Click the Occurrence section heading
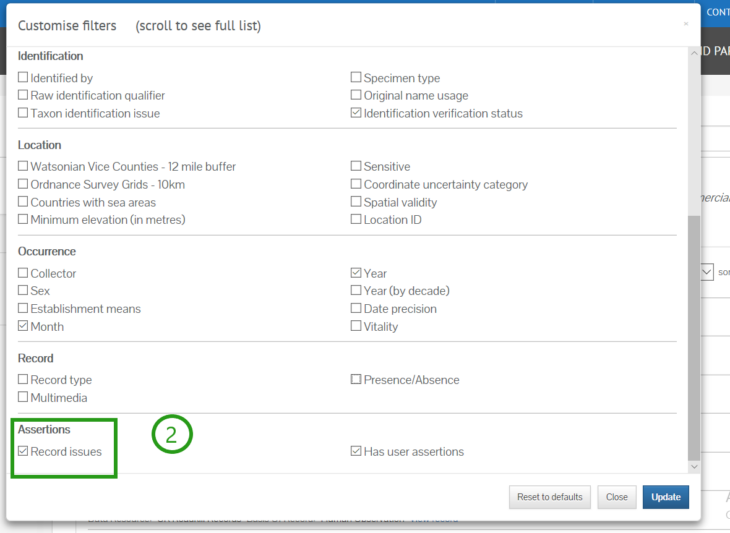Image resolution: width=730 pixels, height=533 pixels. [x=47, y=251]
